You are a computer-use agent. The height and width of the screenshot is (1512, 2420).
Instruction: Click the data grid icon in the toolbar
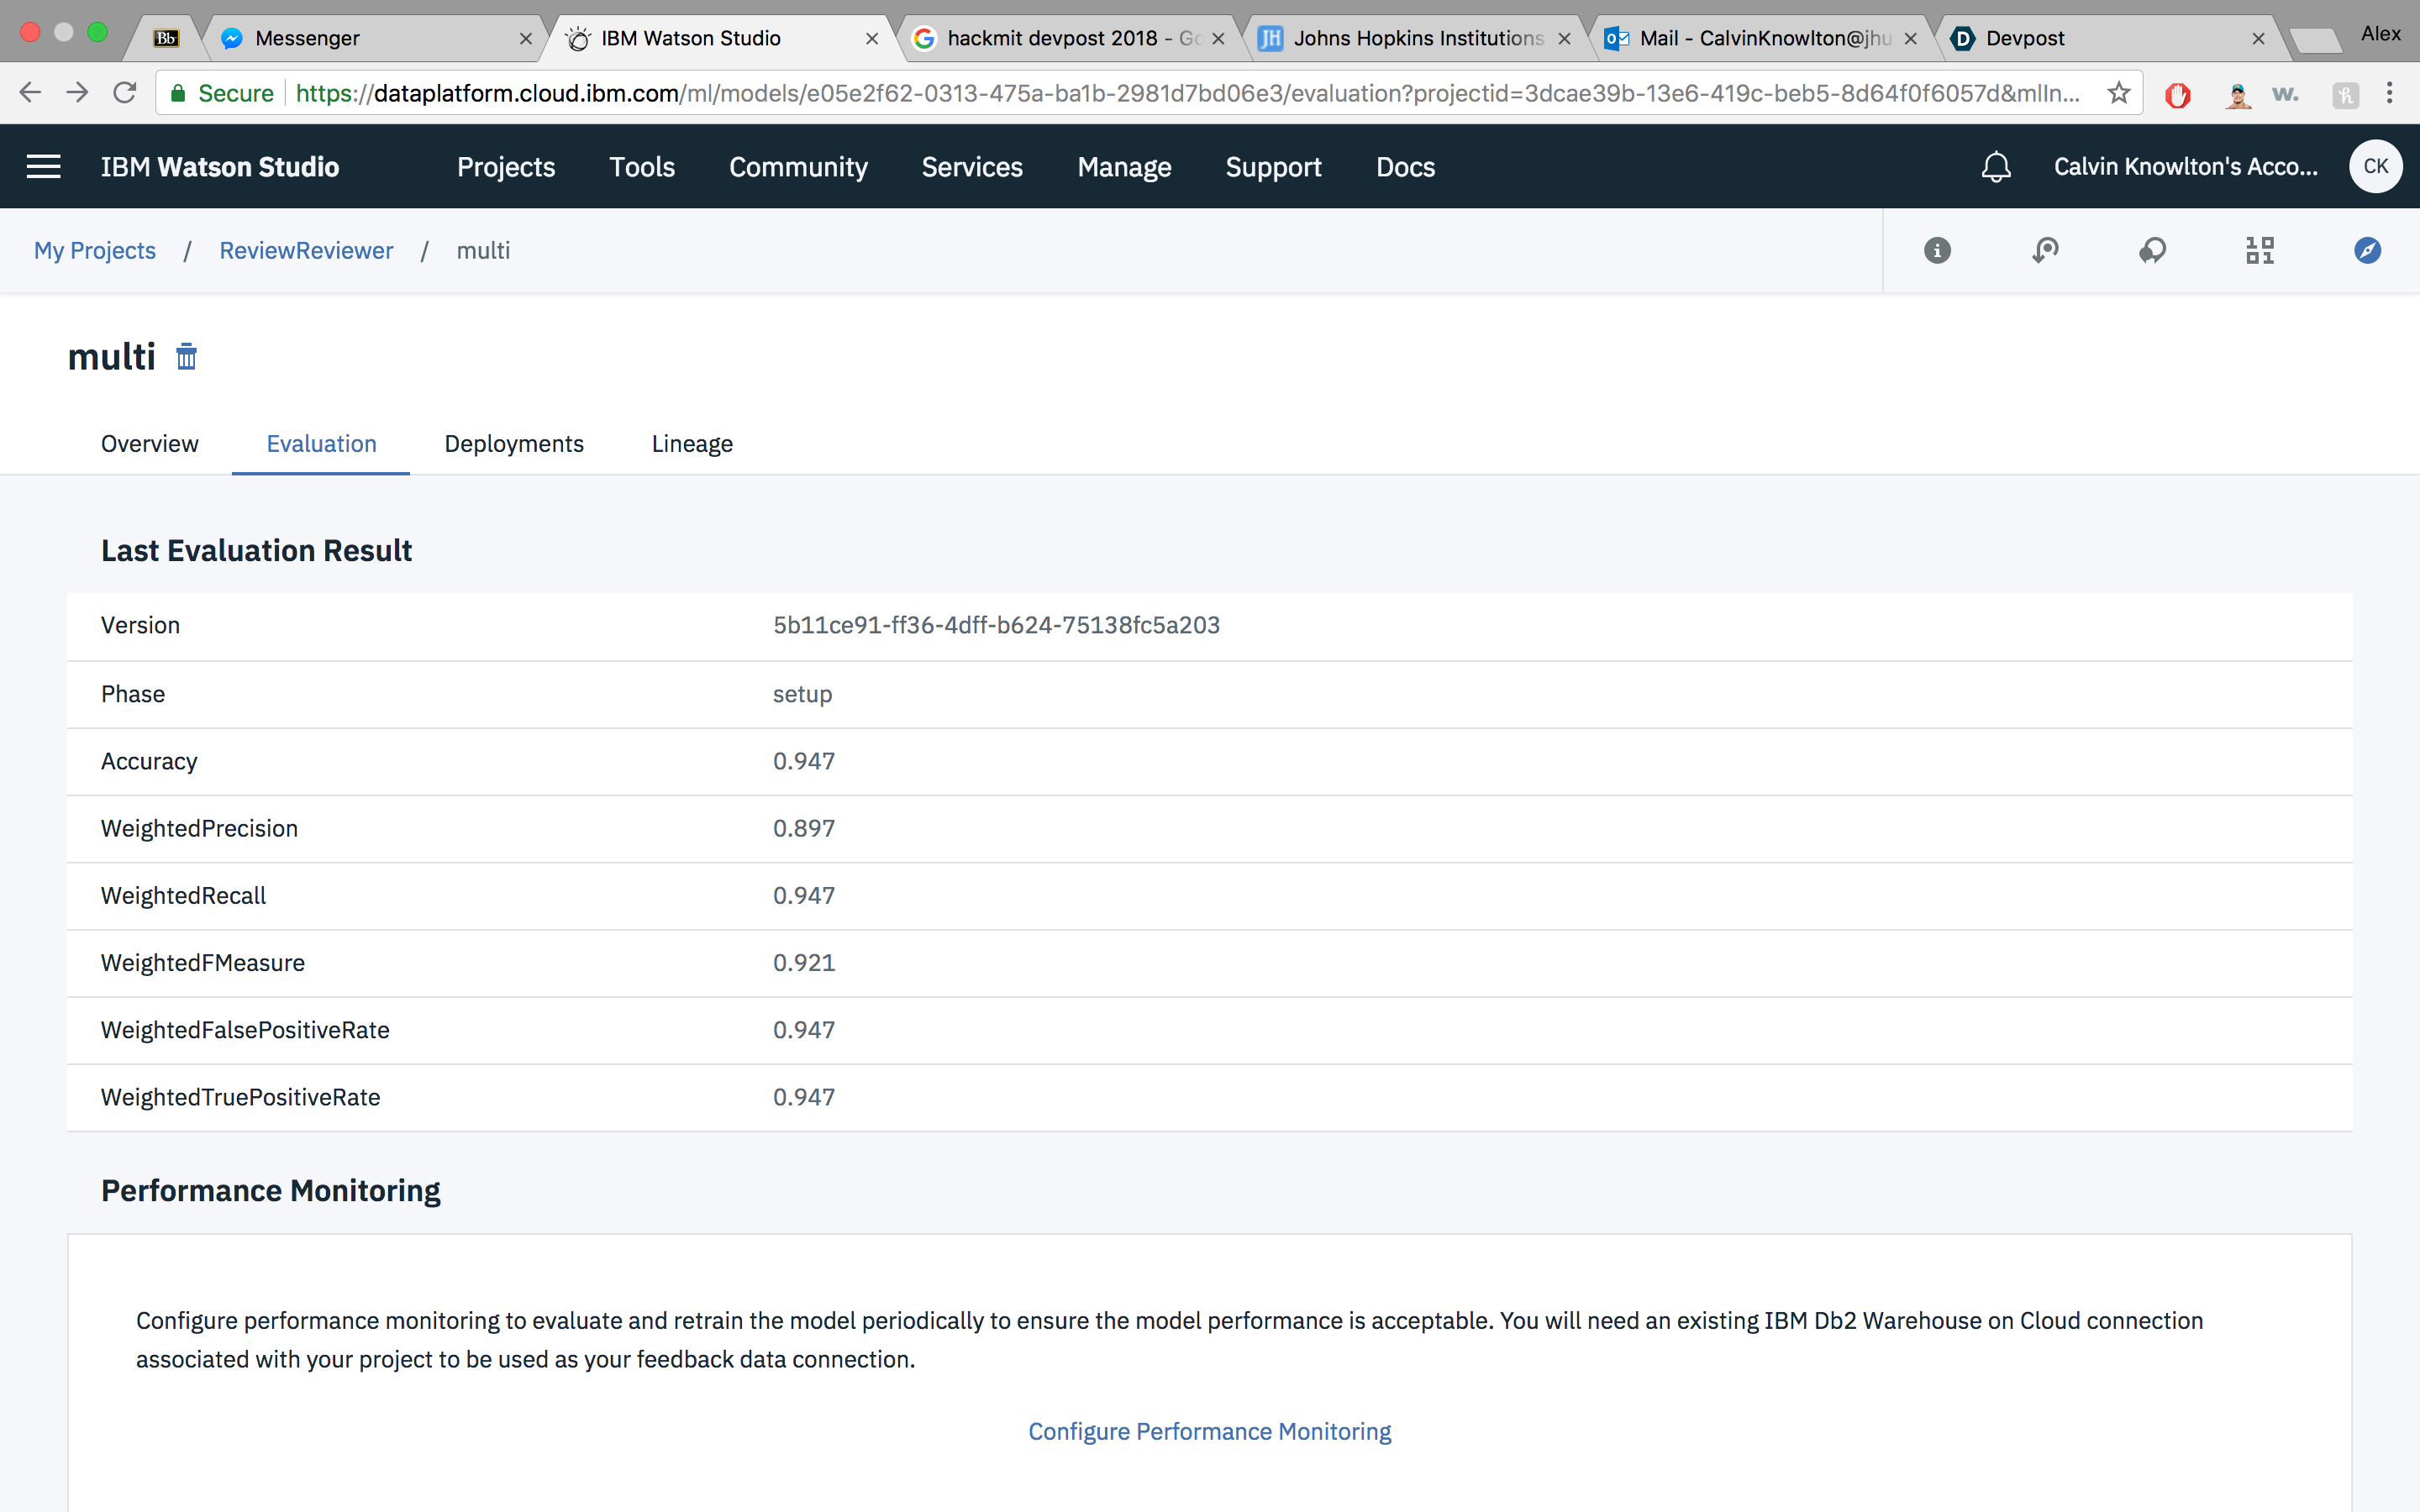pyautogui.click(x=2259, y=250)
